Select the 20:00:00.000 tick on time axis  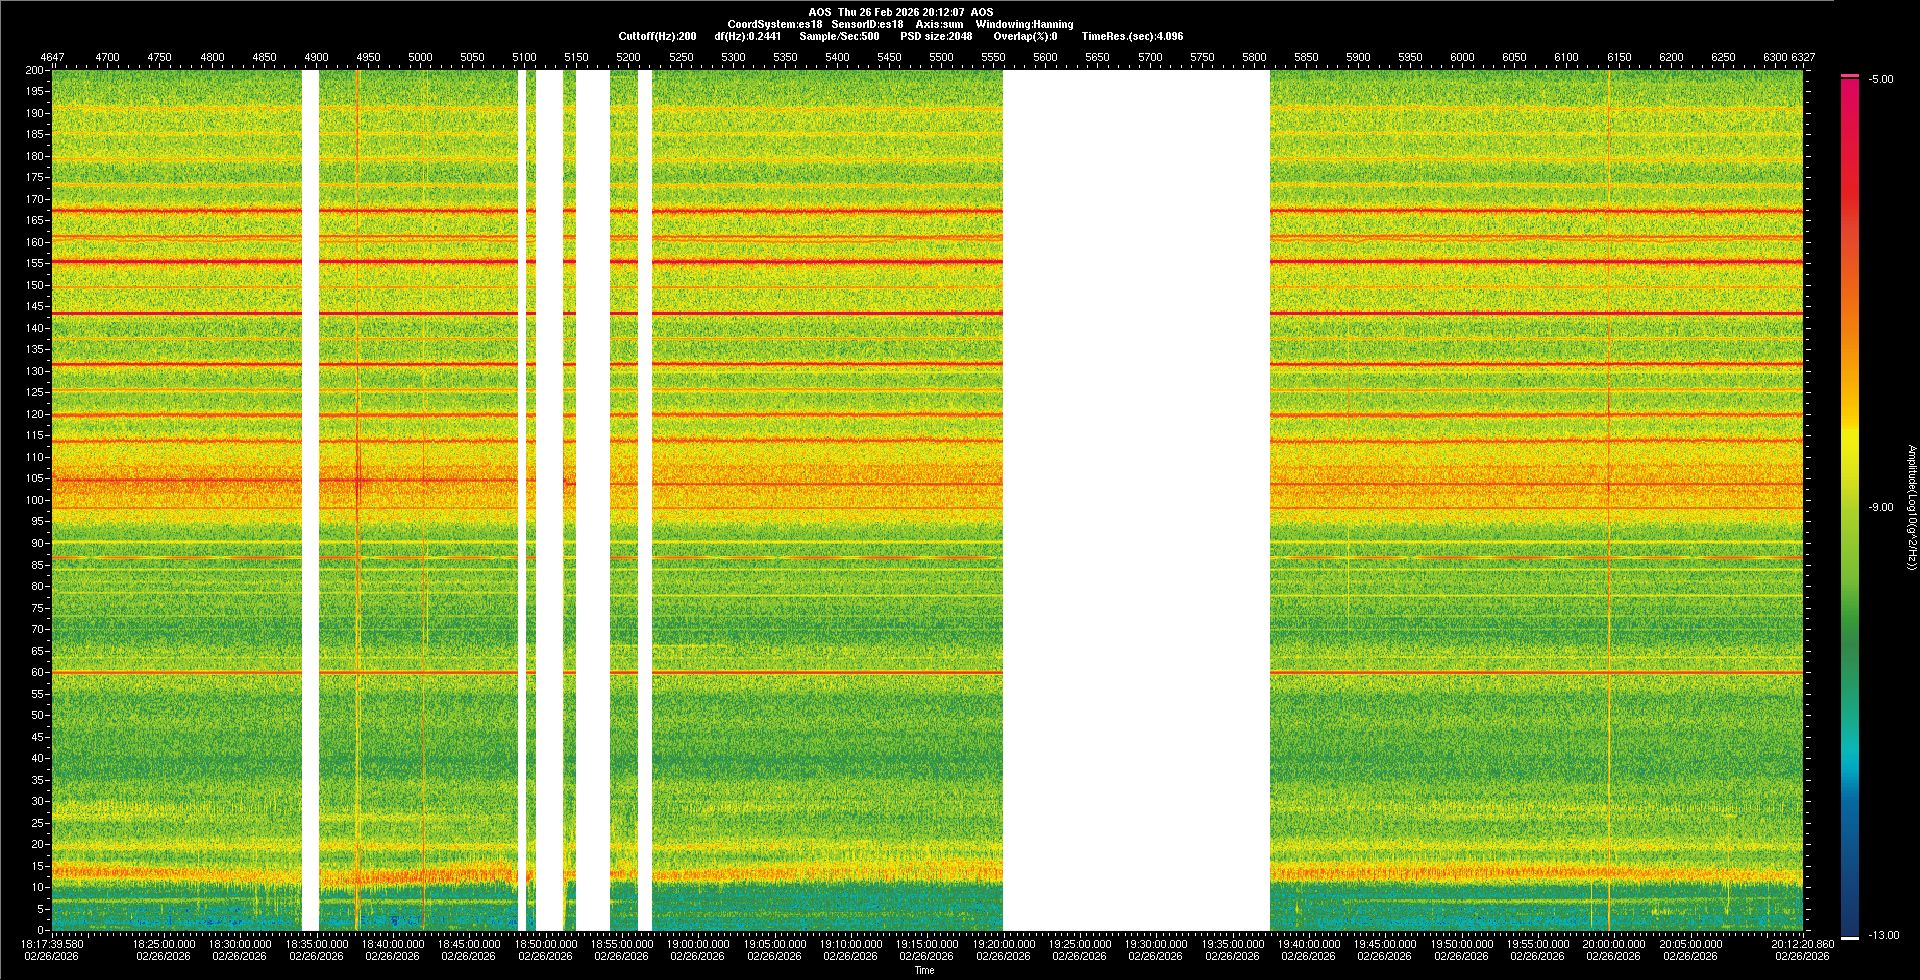(x=1613, y=944)
